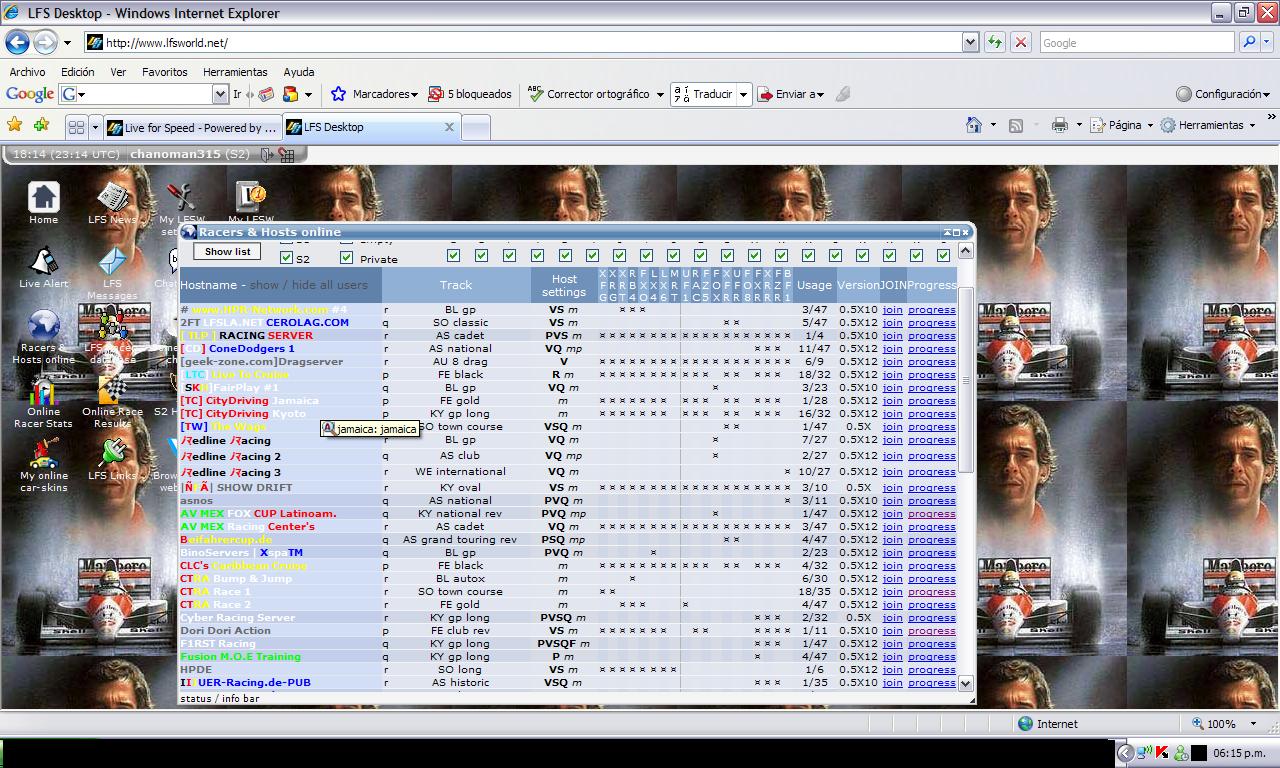The height and width of the screenshot is (768, 1280).
Task: Open the Edición menu
Action: point(77,72)
